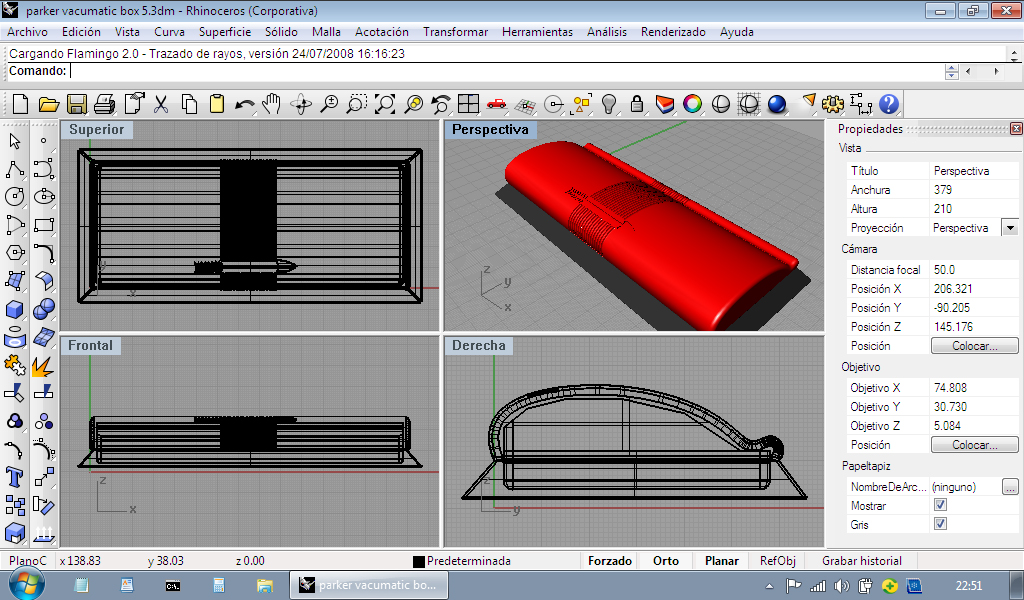This screenshot has width=1024, height=600.
Task: Select the Pan view hand tool
Action: [x=272, y=104]
